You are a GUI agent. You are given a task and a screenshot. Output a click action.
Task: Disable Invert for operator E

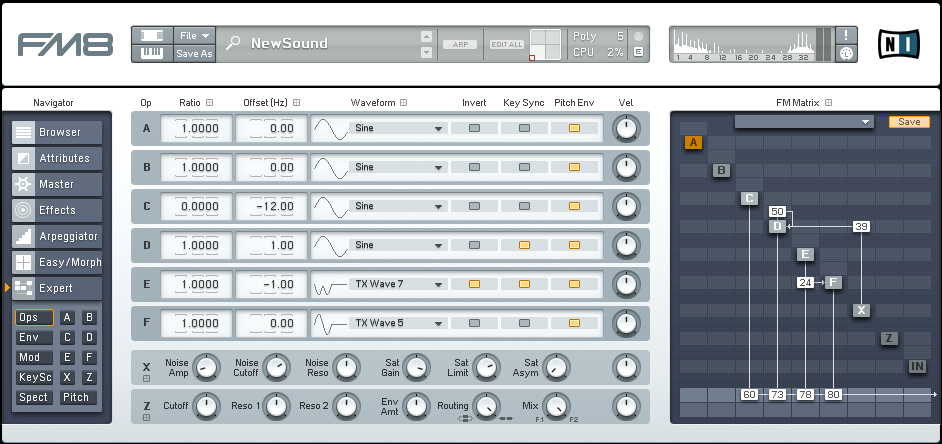(x=474, y=284)
